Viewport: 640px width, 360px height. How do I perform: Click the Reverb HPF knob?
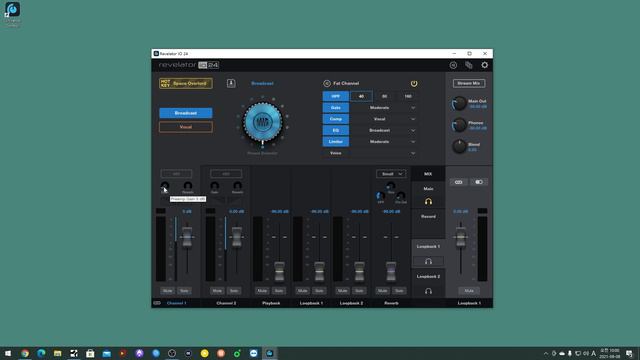tap(380, 196)
